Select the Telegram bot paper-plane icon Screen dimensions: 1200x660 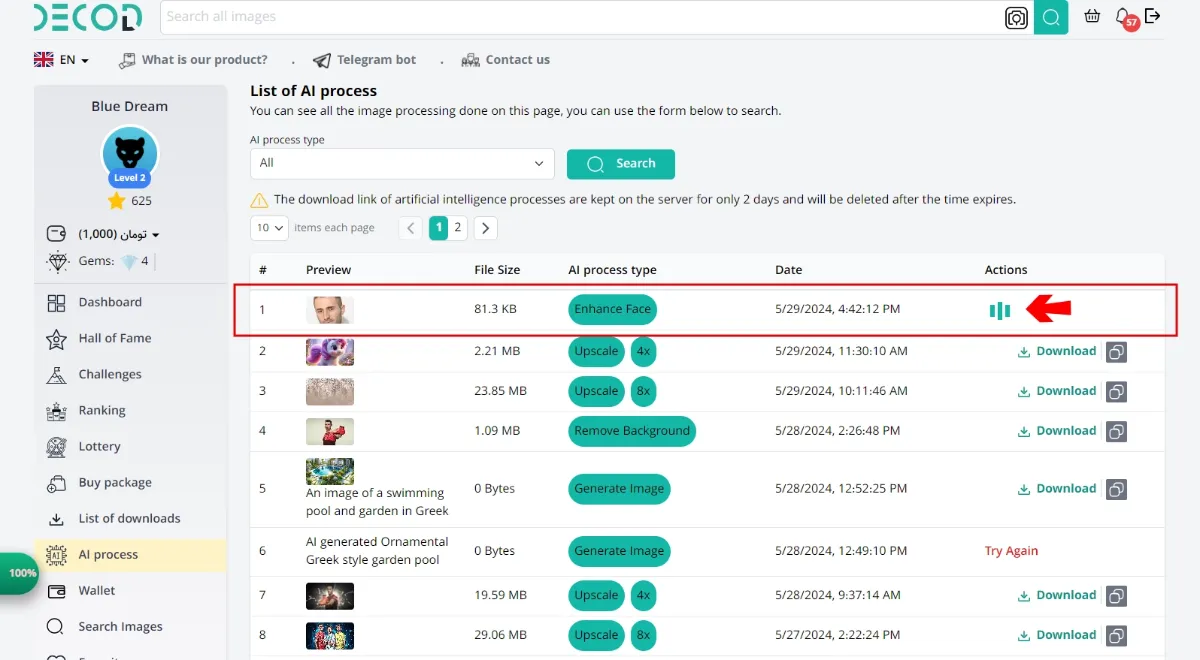[x=321, y=59]
